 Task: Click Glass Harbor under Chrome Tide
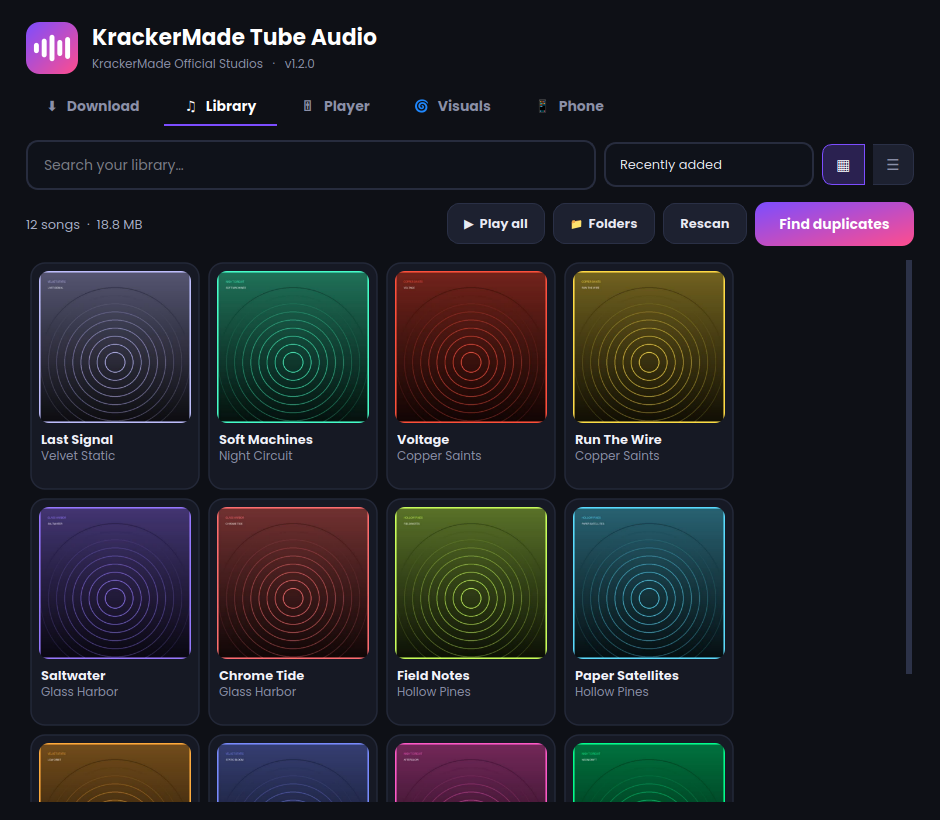[257, 692]
